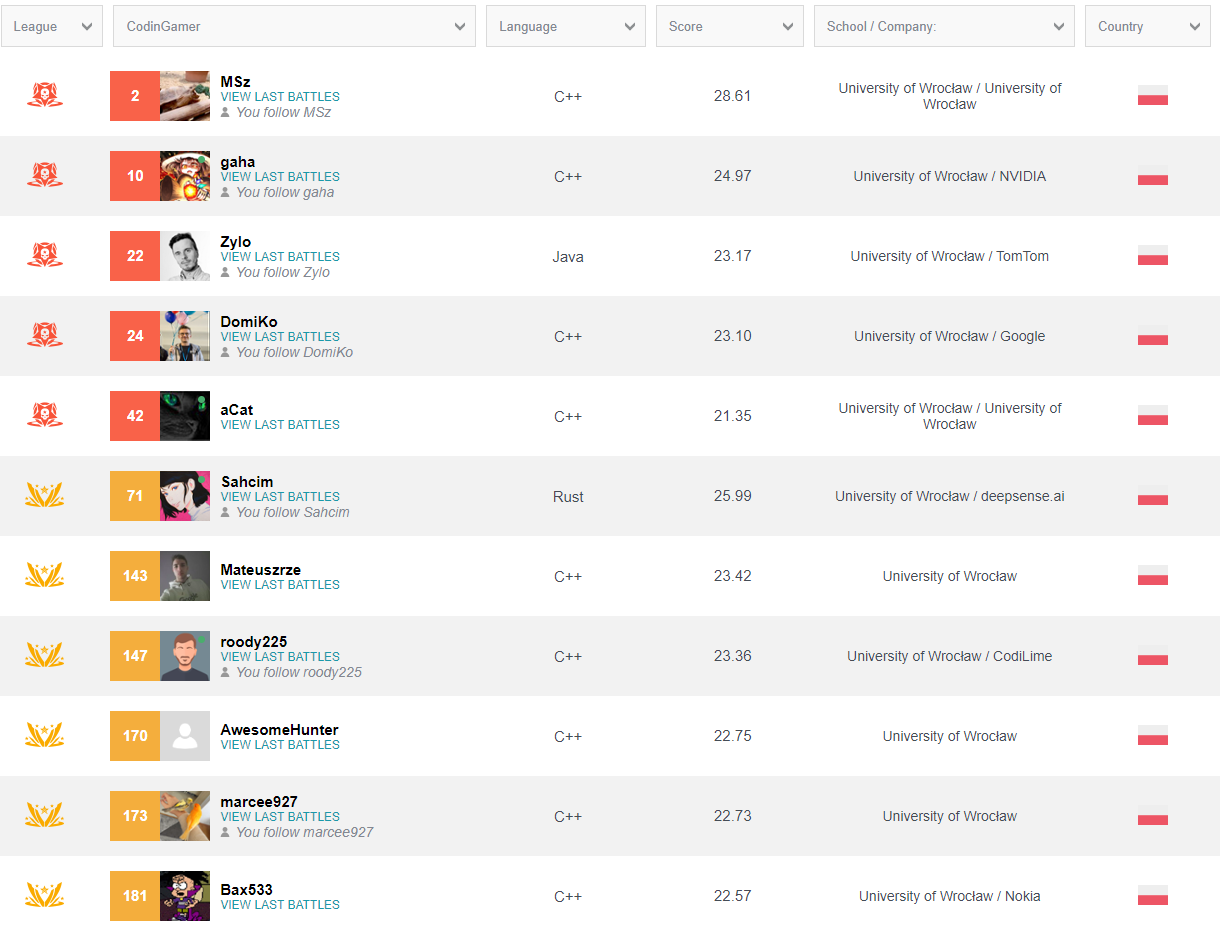1220x930 pixels.
Task: Click the Gold league icon for Bax533
Action: pyautogui.click(x=44, y=895)
